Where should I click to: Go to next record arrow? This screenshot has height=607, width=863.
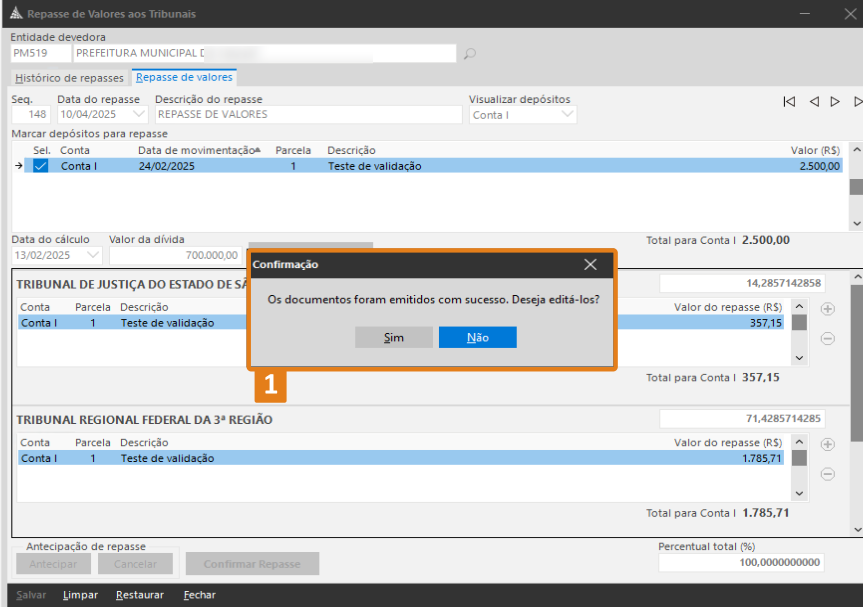(835, 101)
